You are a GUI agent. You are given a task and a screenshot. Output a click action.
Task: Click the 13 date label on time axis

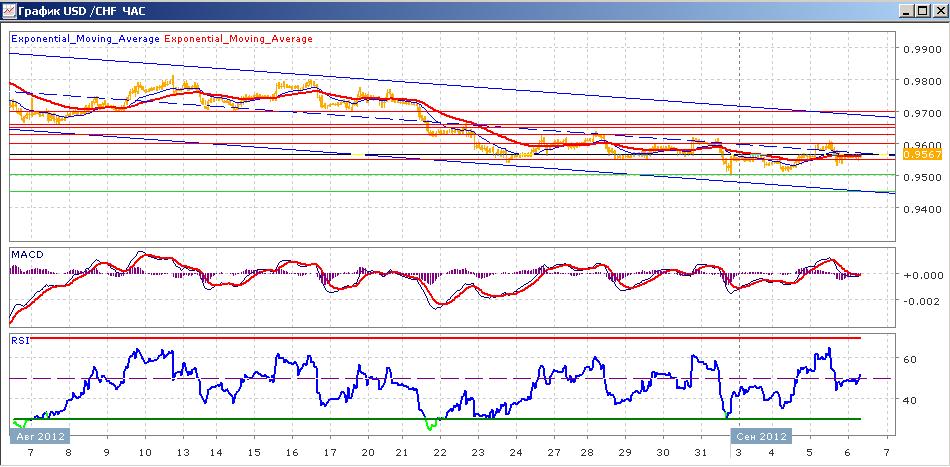coord(182,452)
